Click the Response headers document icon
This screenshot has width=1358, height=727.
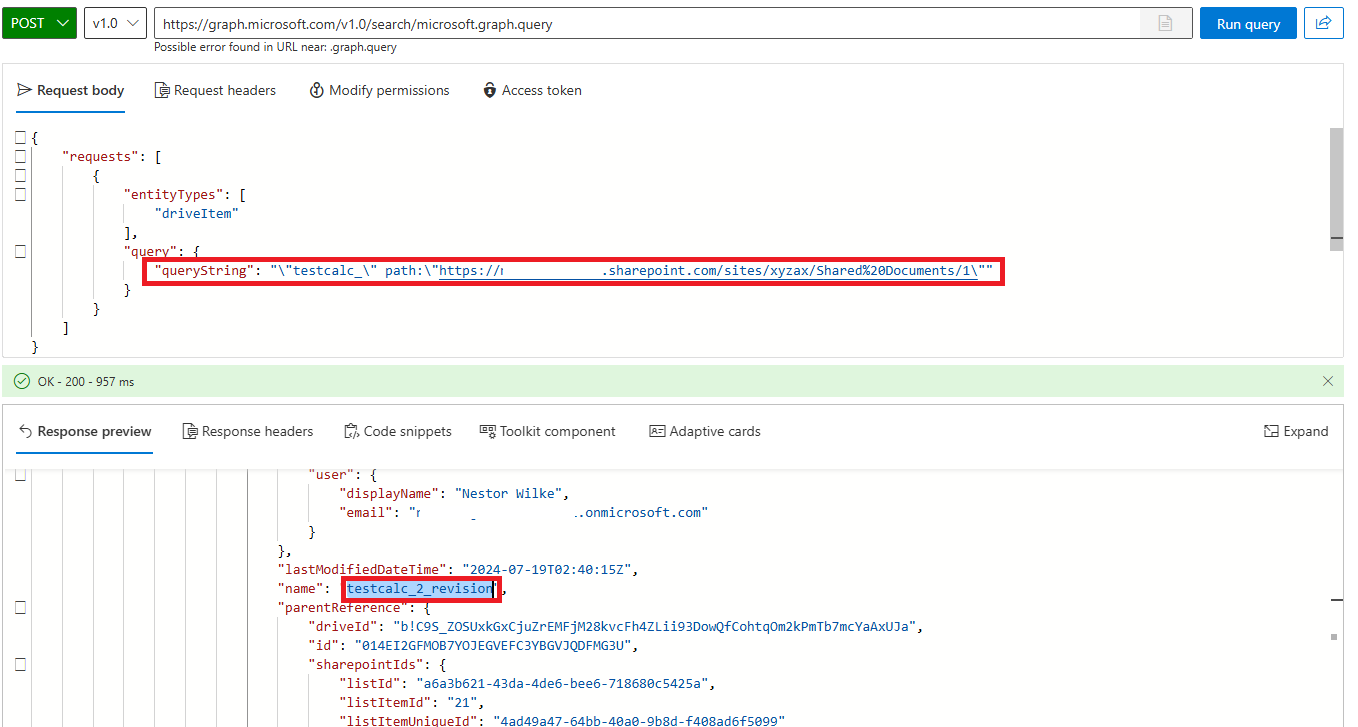pos(190,432)
